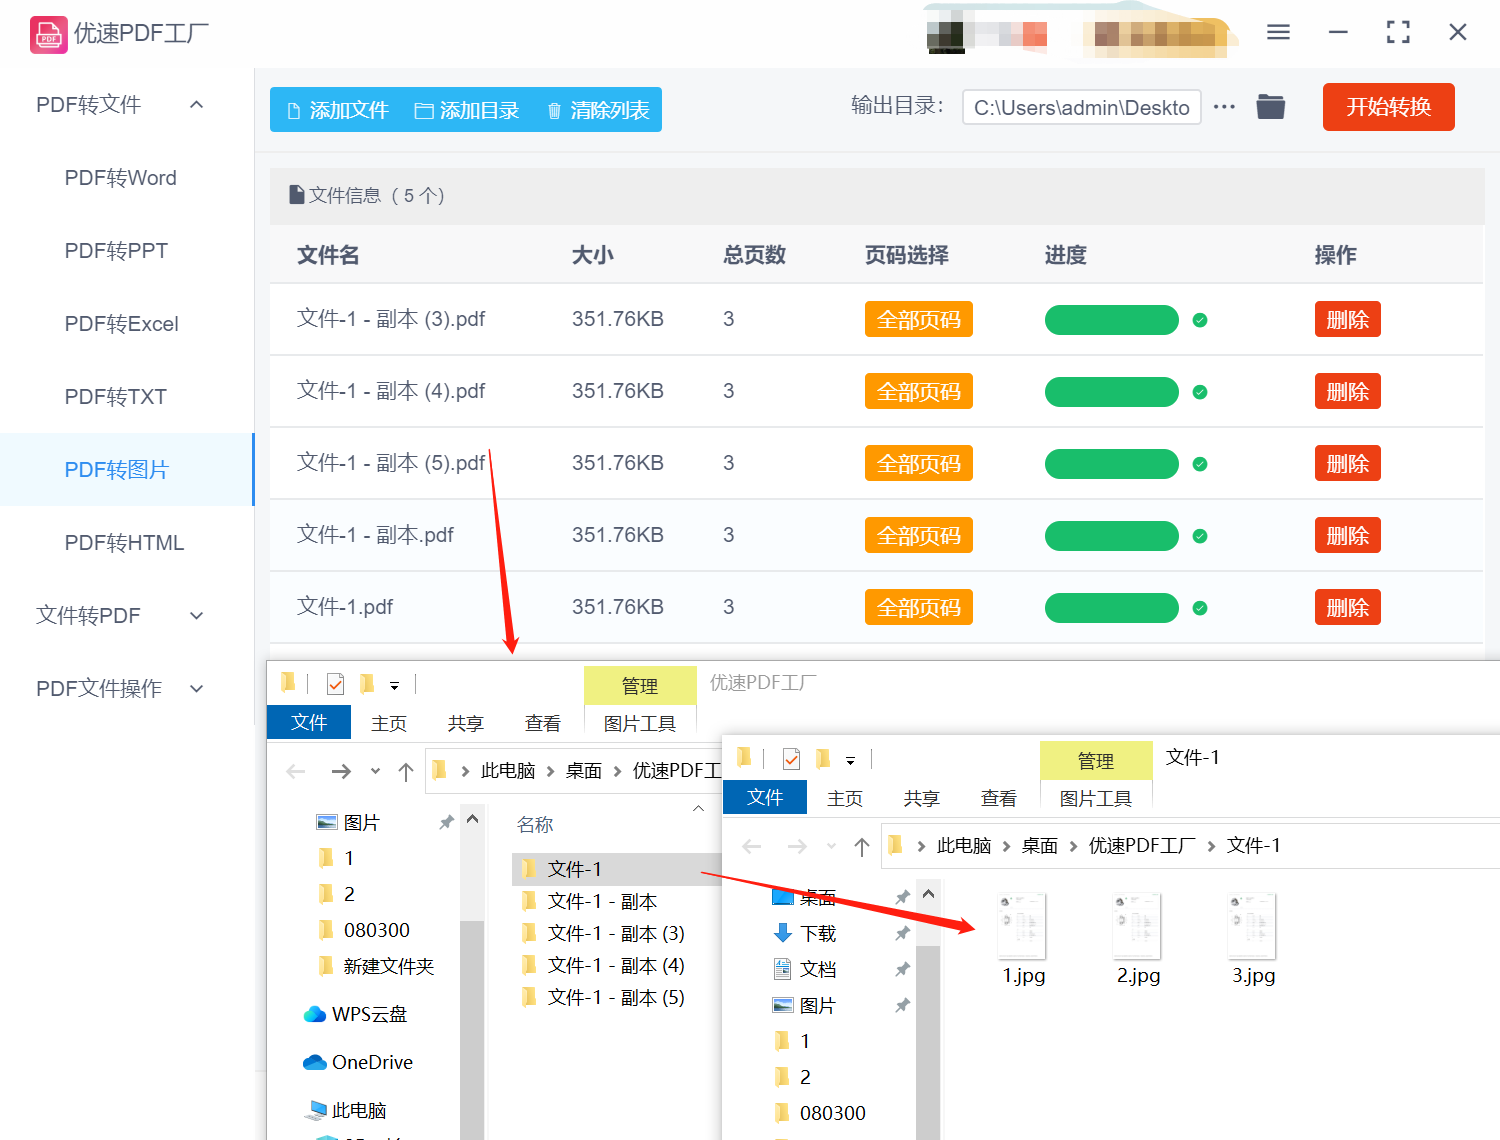Select PDF转HTML in sidebar
Viewport: 1500px width, 1140px height.
click(124, 543)
